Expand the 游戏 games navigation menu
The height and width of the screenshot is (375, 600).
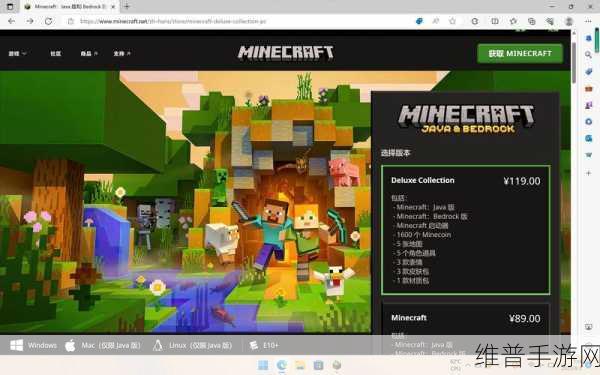tap(17, 53)
